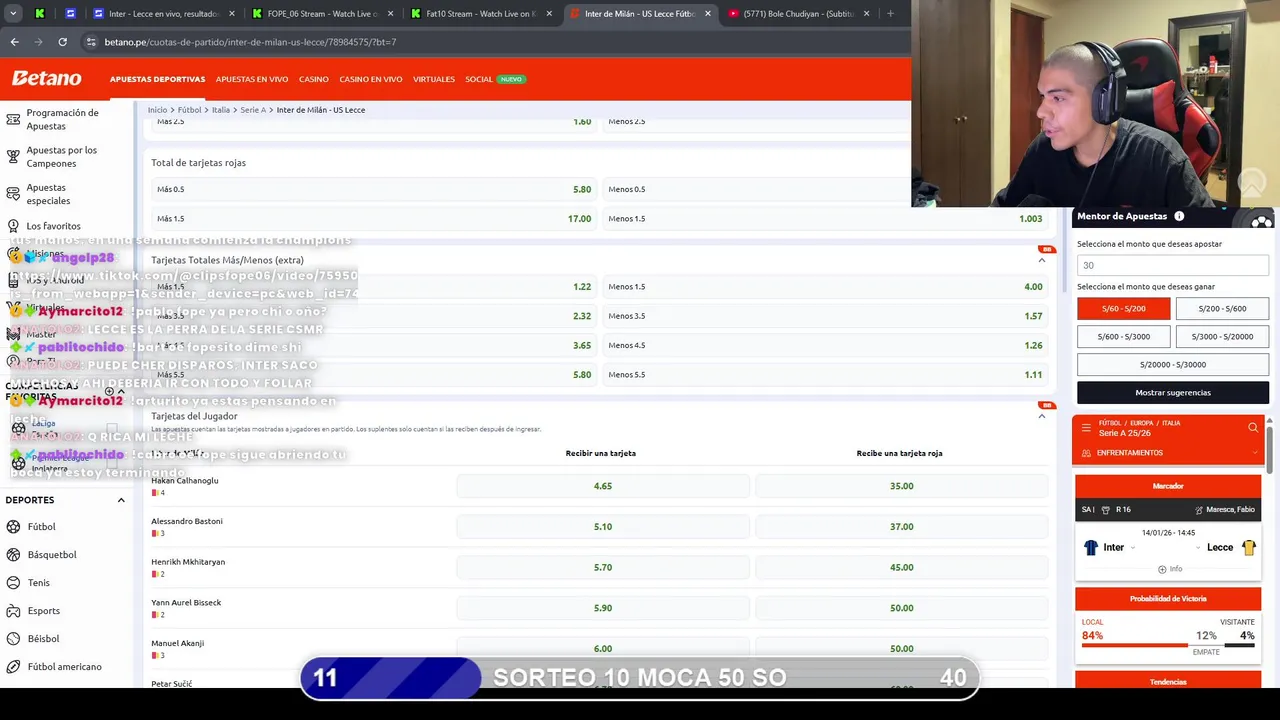1280x720 pixels.
Task: Pick Manuel Akanji card odds 6.00
Action: (603, 649)
